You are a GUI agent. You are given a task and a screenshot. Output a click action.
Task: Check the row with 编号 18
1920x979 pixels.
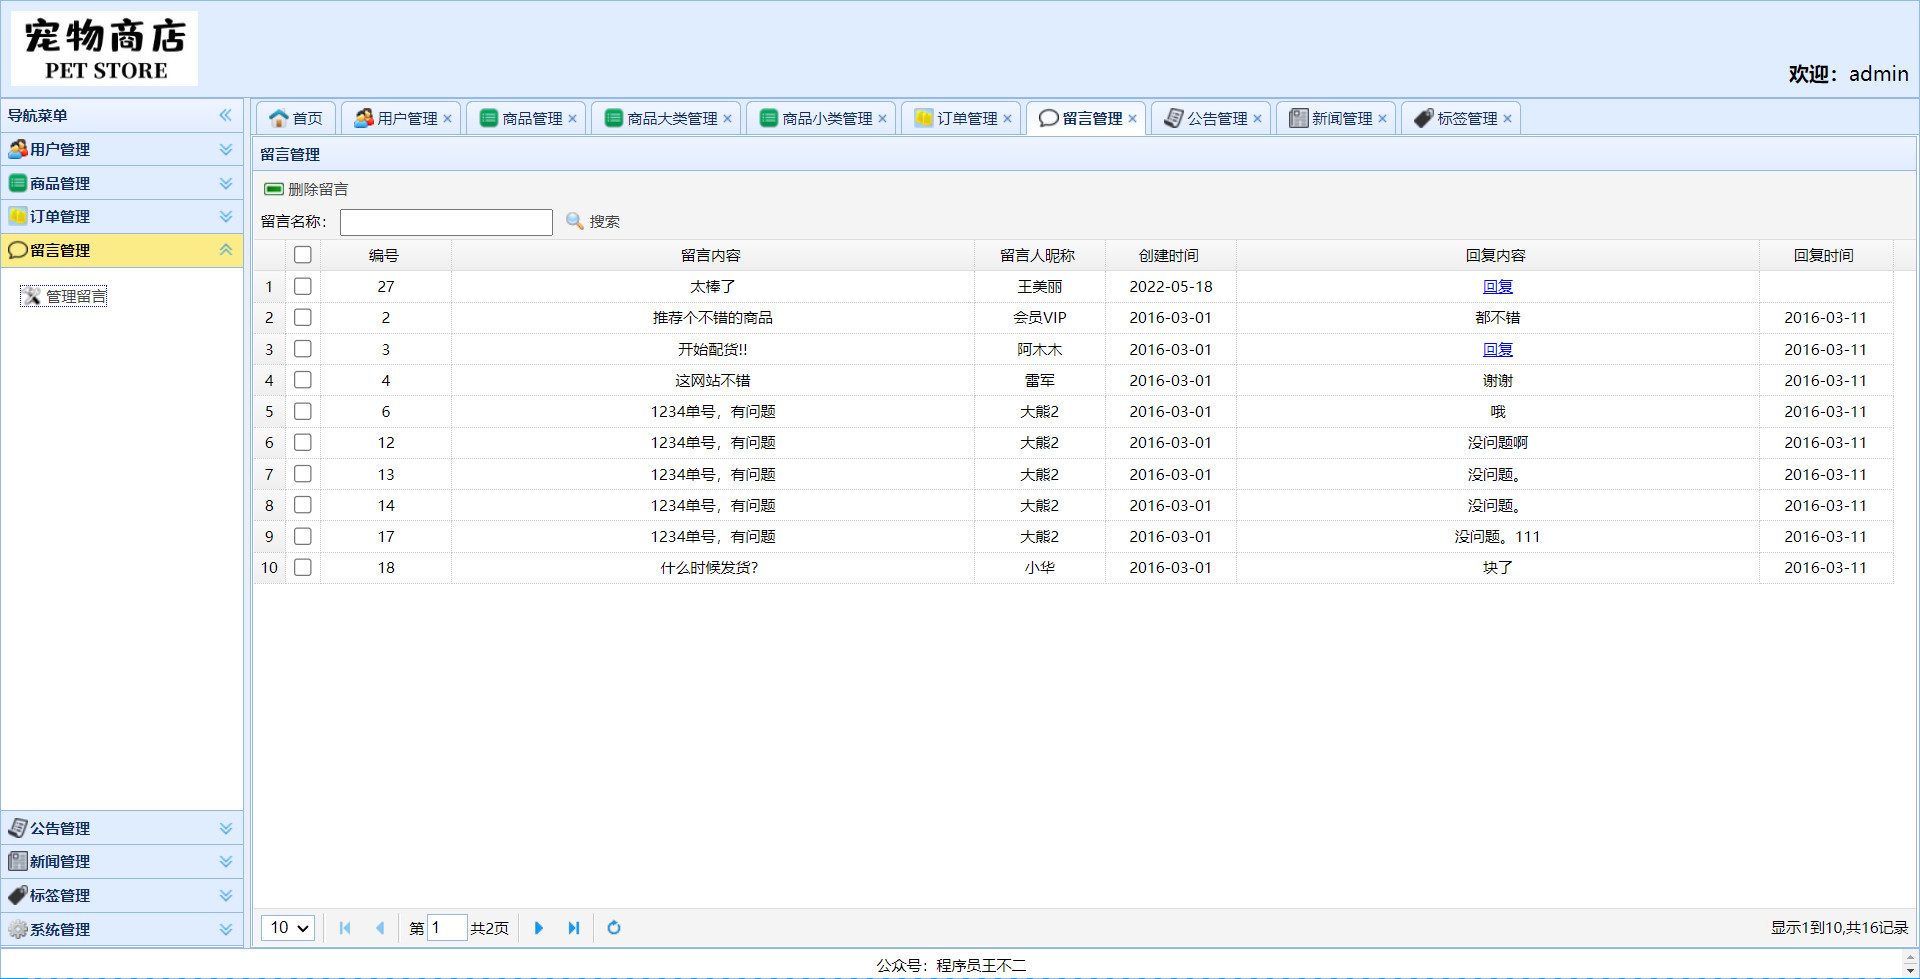coord(303,567)
